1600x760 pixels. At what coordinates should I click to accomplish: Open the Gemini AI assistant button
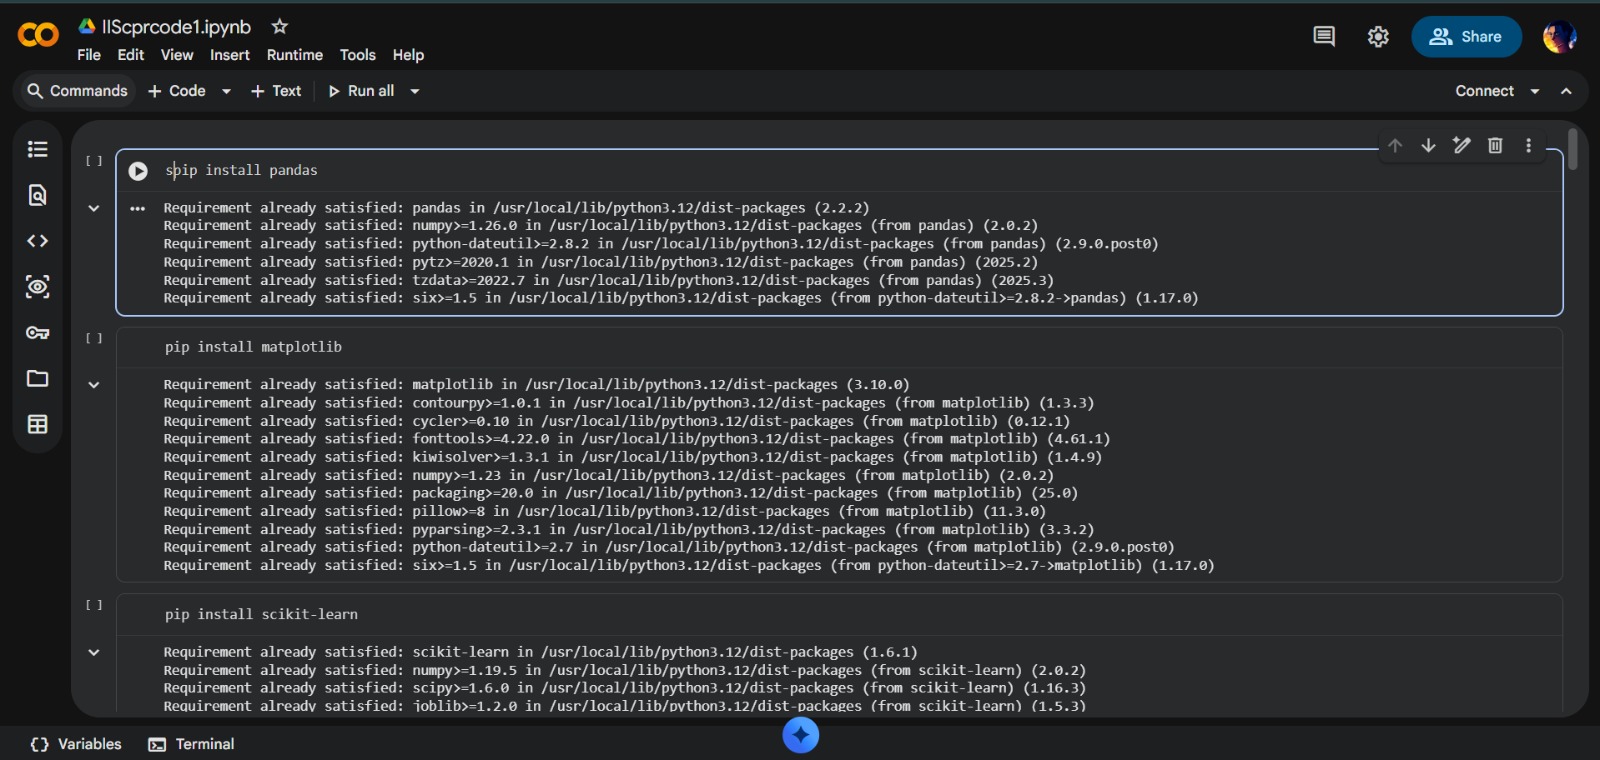(800, 735)
